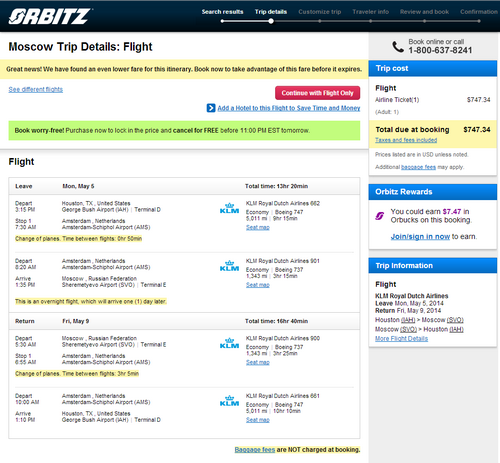This screenshot has width=500, height=463.
Task: Click the KLM logo for flight 662
Action: pyautogui.click(x=229, y=208)
